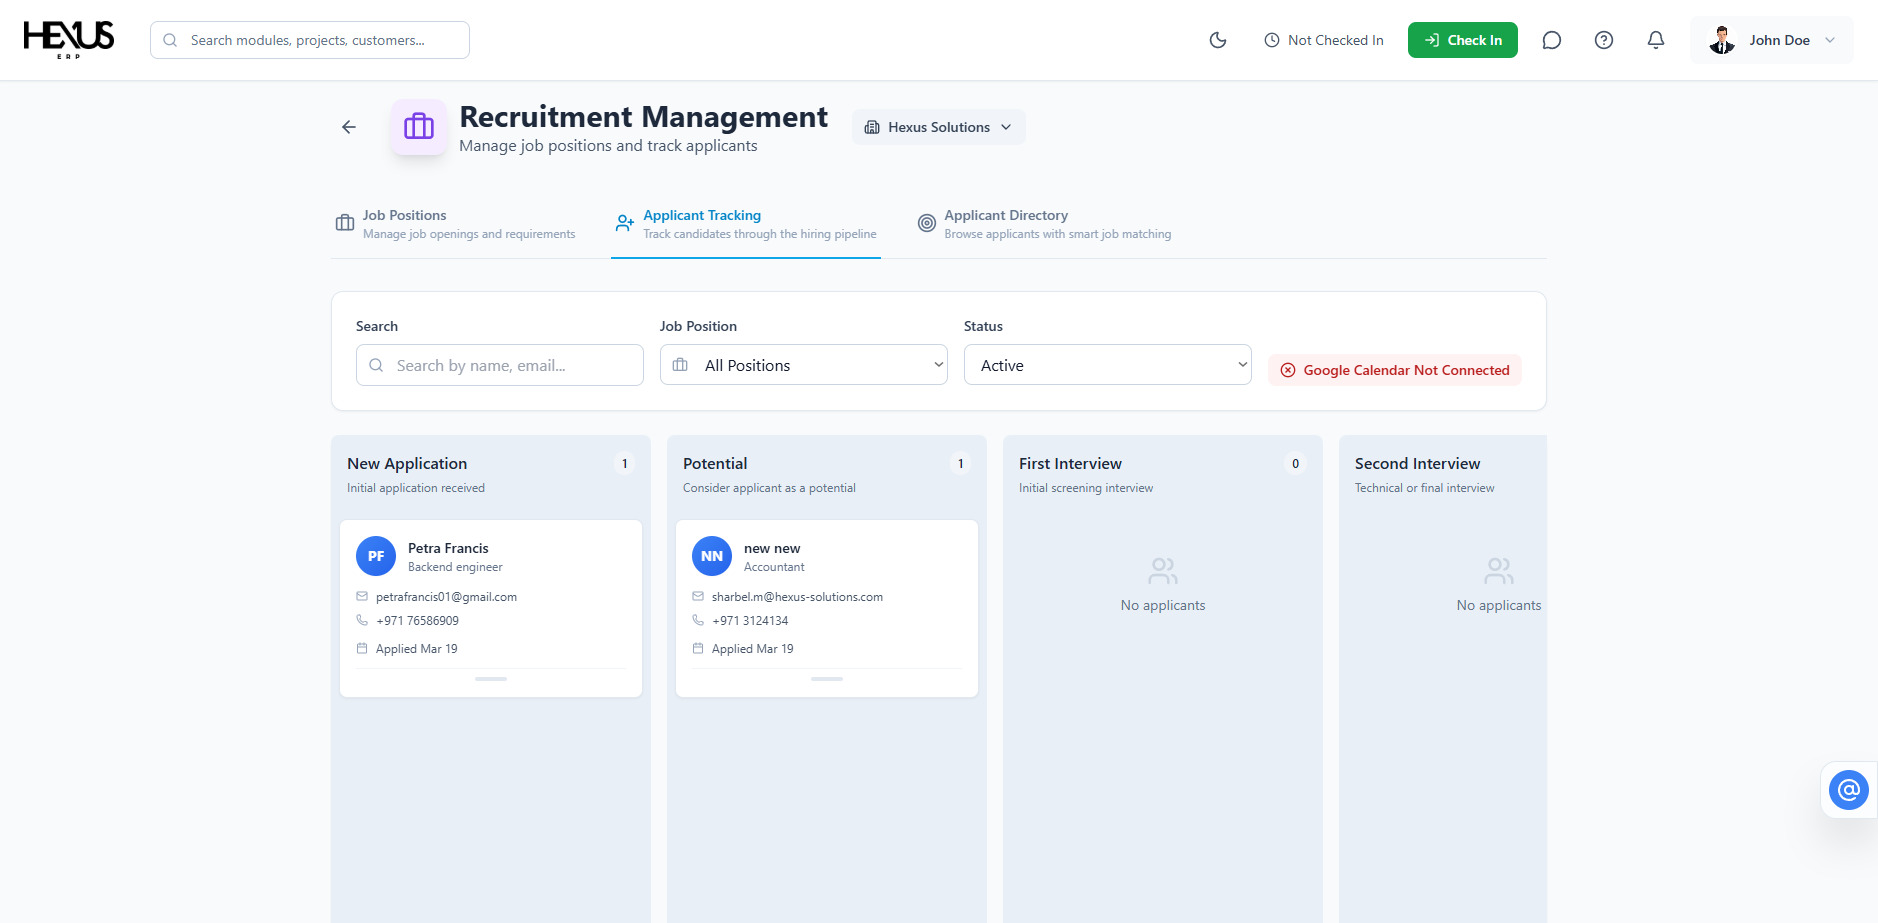Open Hexus Solutions company dropdown

tap(939, 127)
